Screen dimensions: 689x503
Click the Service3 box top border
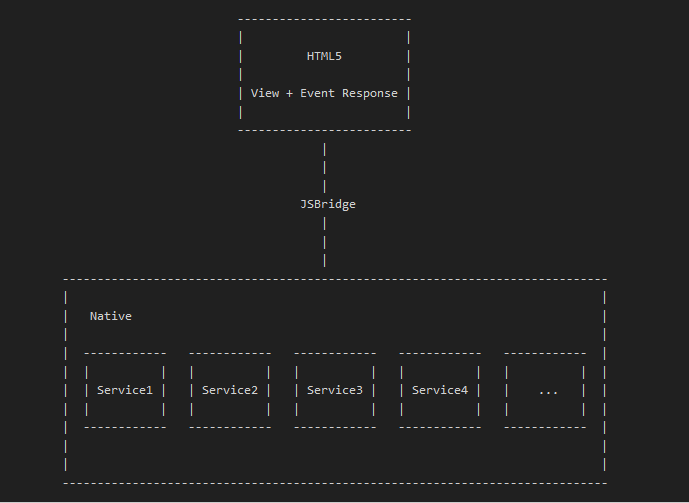335,353
